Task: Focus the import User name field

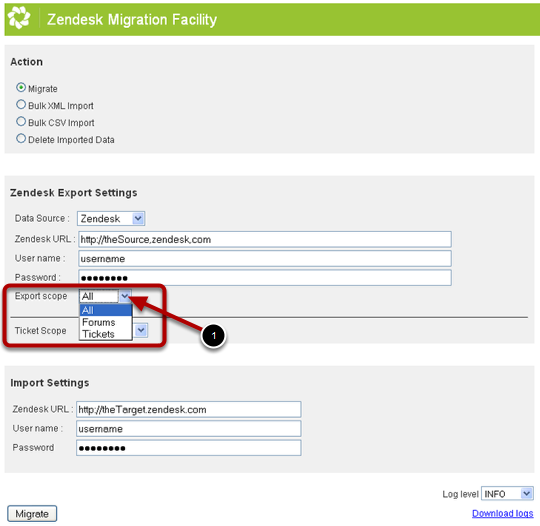Action: (x=189, y=429)
